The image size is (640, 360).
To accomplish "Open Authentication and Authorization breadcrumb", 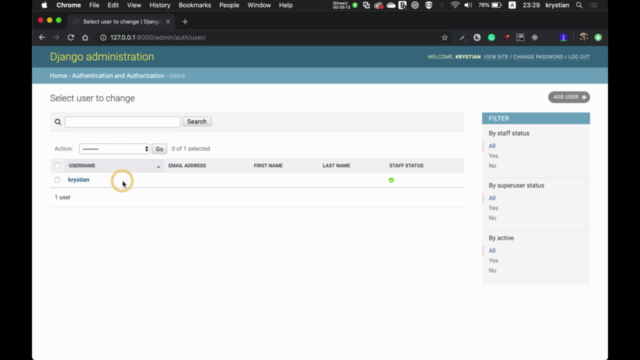I will [118, 76].
